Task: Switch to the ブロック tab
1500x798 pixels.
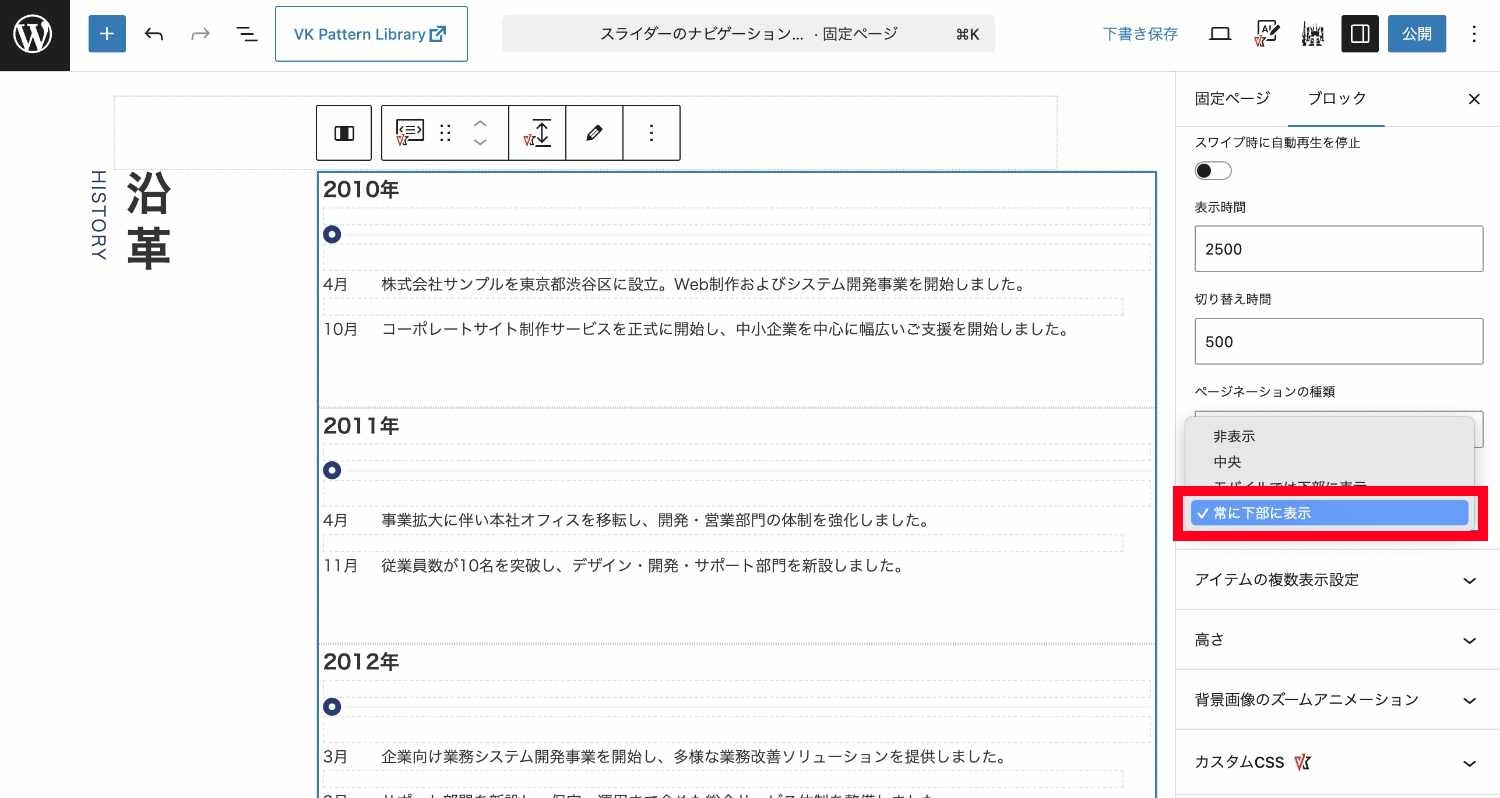Action: click(1337, 98)
